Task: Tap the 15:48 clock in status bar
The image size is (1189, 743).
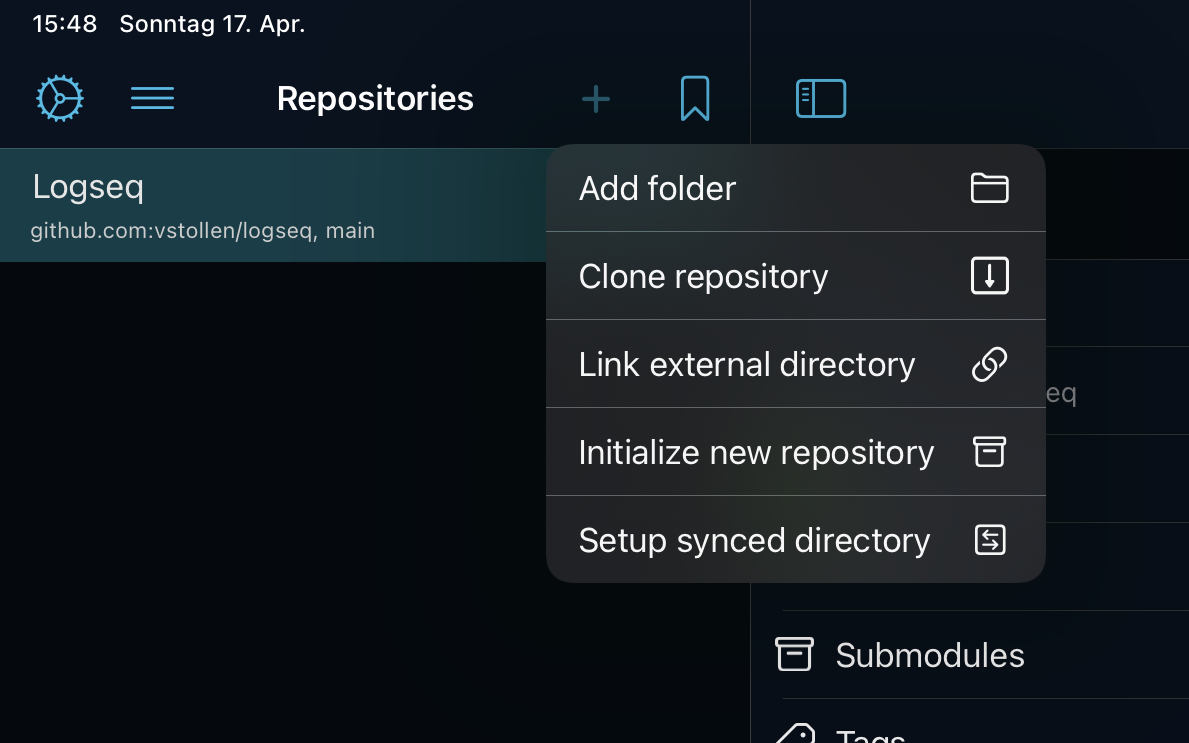Action: coord(64,24)
